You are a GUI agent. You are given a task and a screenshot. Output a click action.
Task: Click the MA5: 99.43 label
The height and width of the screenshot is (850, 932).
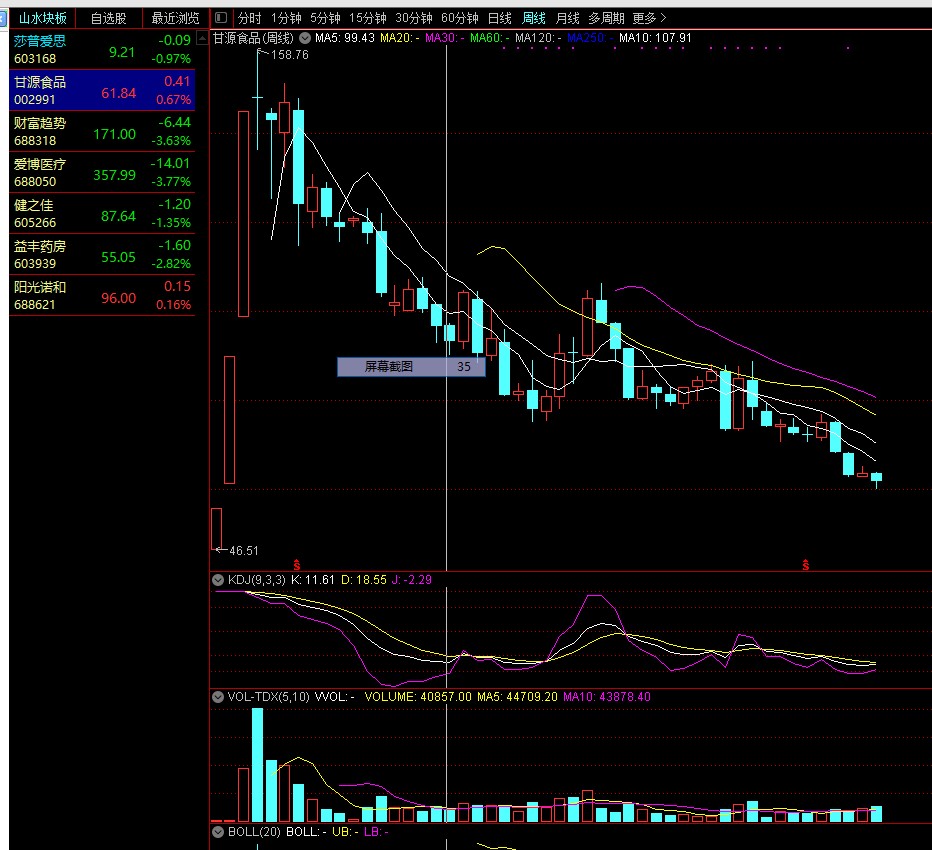pyautogui.click(x=345, y=38)
